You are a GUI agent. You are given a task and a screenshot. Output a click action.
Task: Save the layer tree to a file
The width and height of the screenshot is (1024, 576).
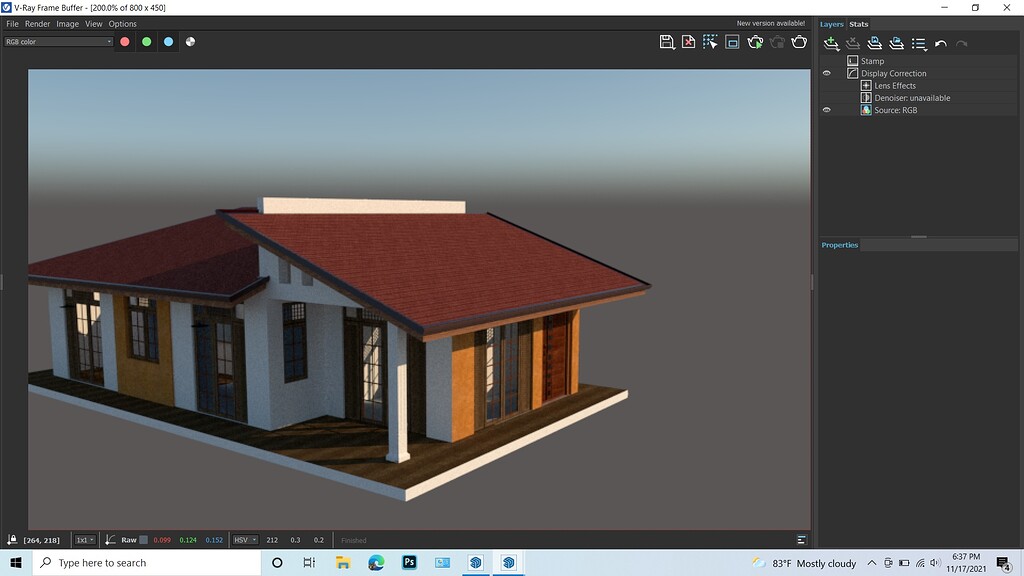click(x=875, y=43)
